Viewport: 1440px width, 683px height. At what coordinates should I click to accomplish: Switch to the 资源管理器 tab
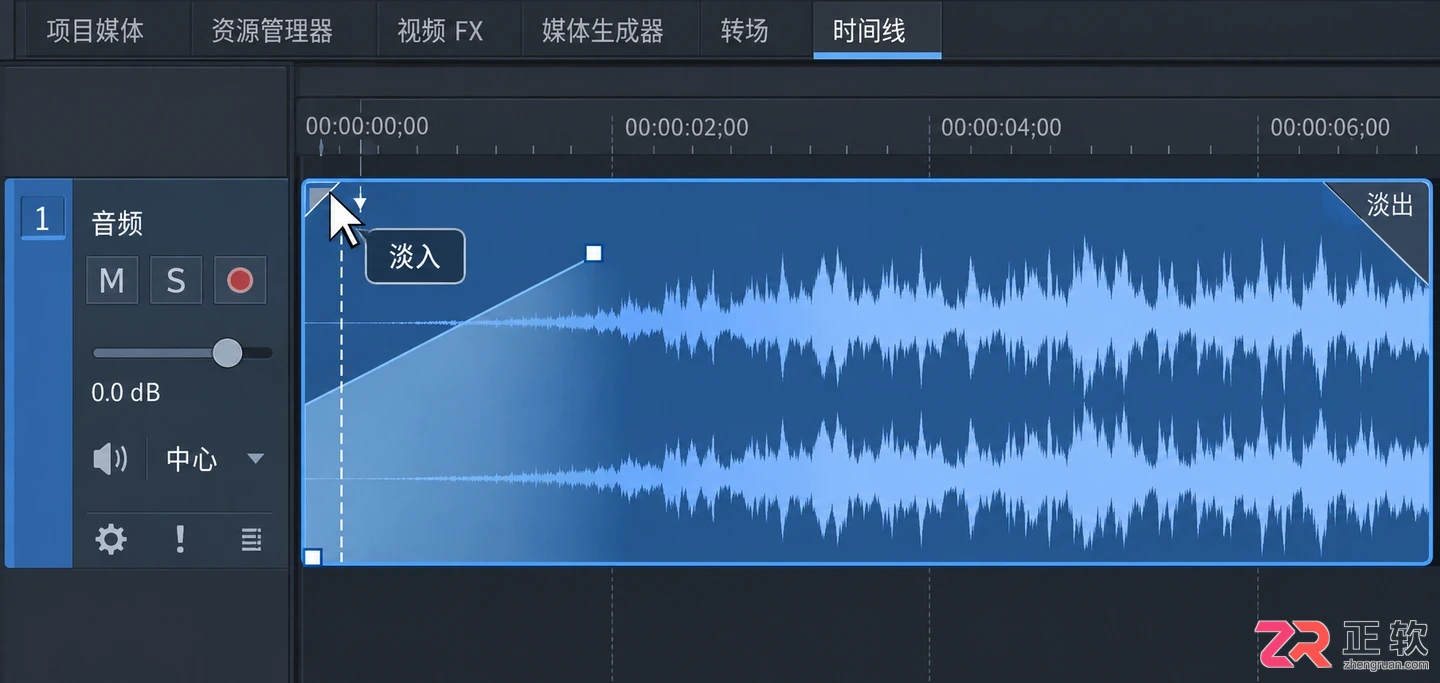[x=272, y=31]
